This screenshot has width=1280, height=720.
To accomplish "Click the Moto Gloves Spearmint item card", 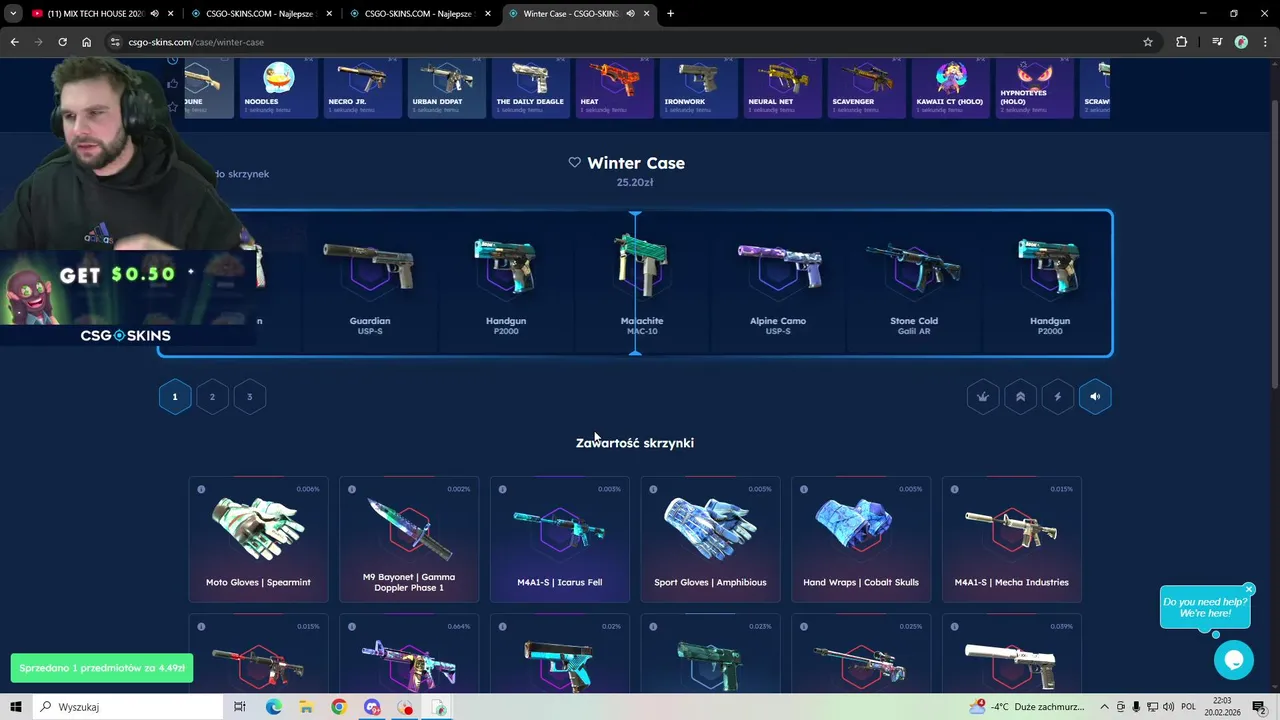I will 258,540.
